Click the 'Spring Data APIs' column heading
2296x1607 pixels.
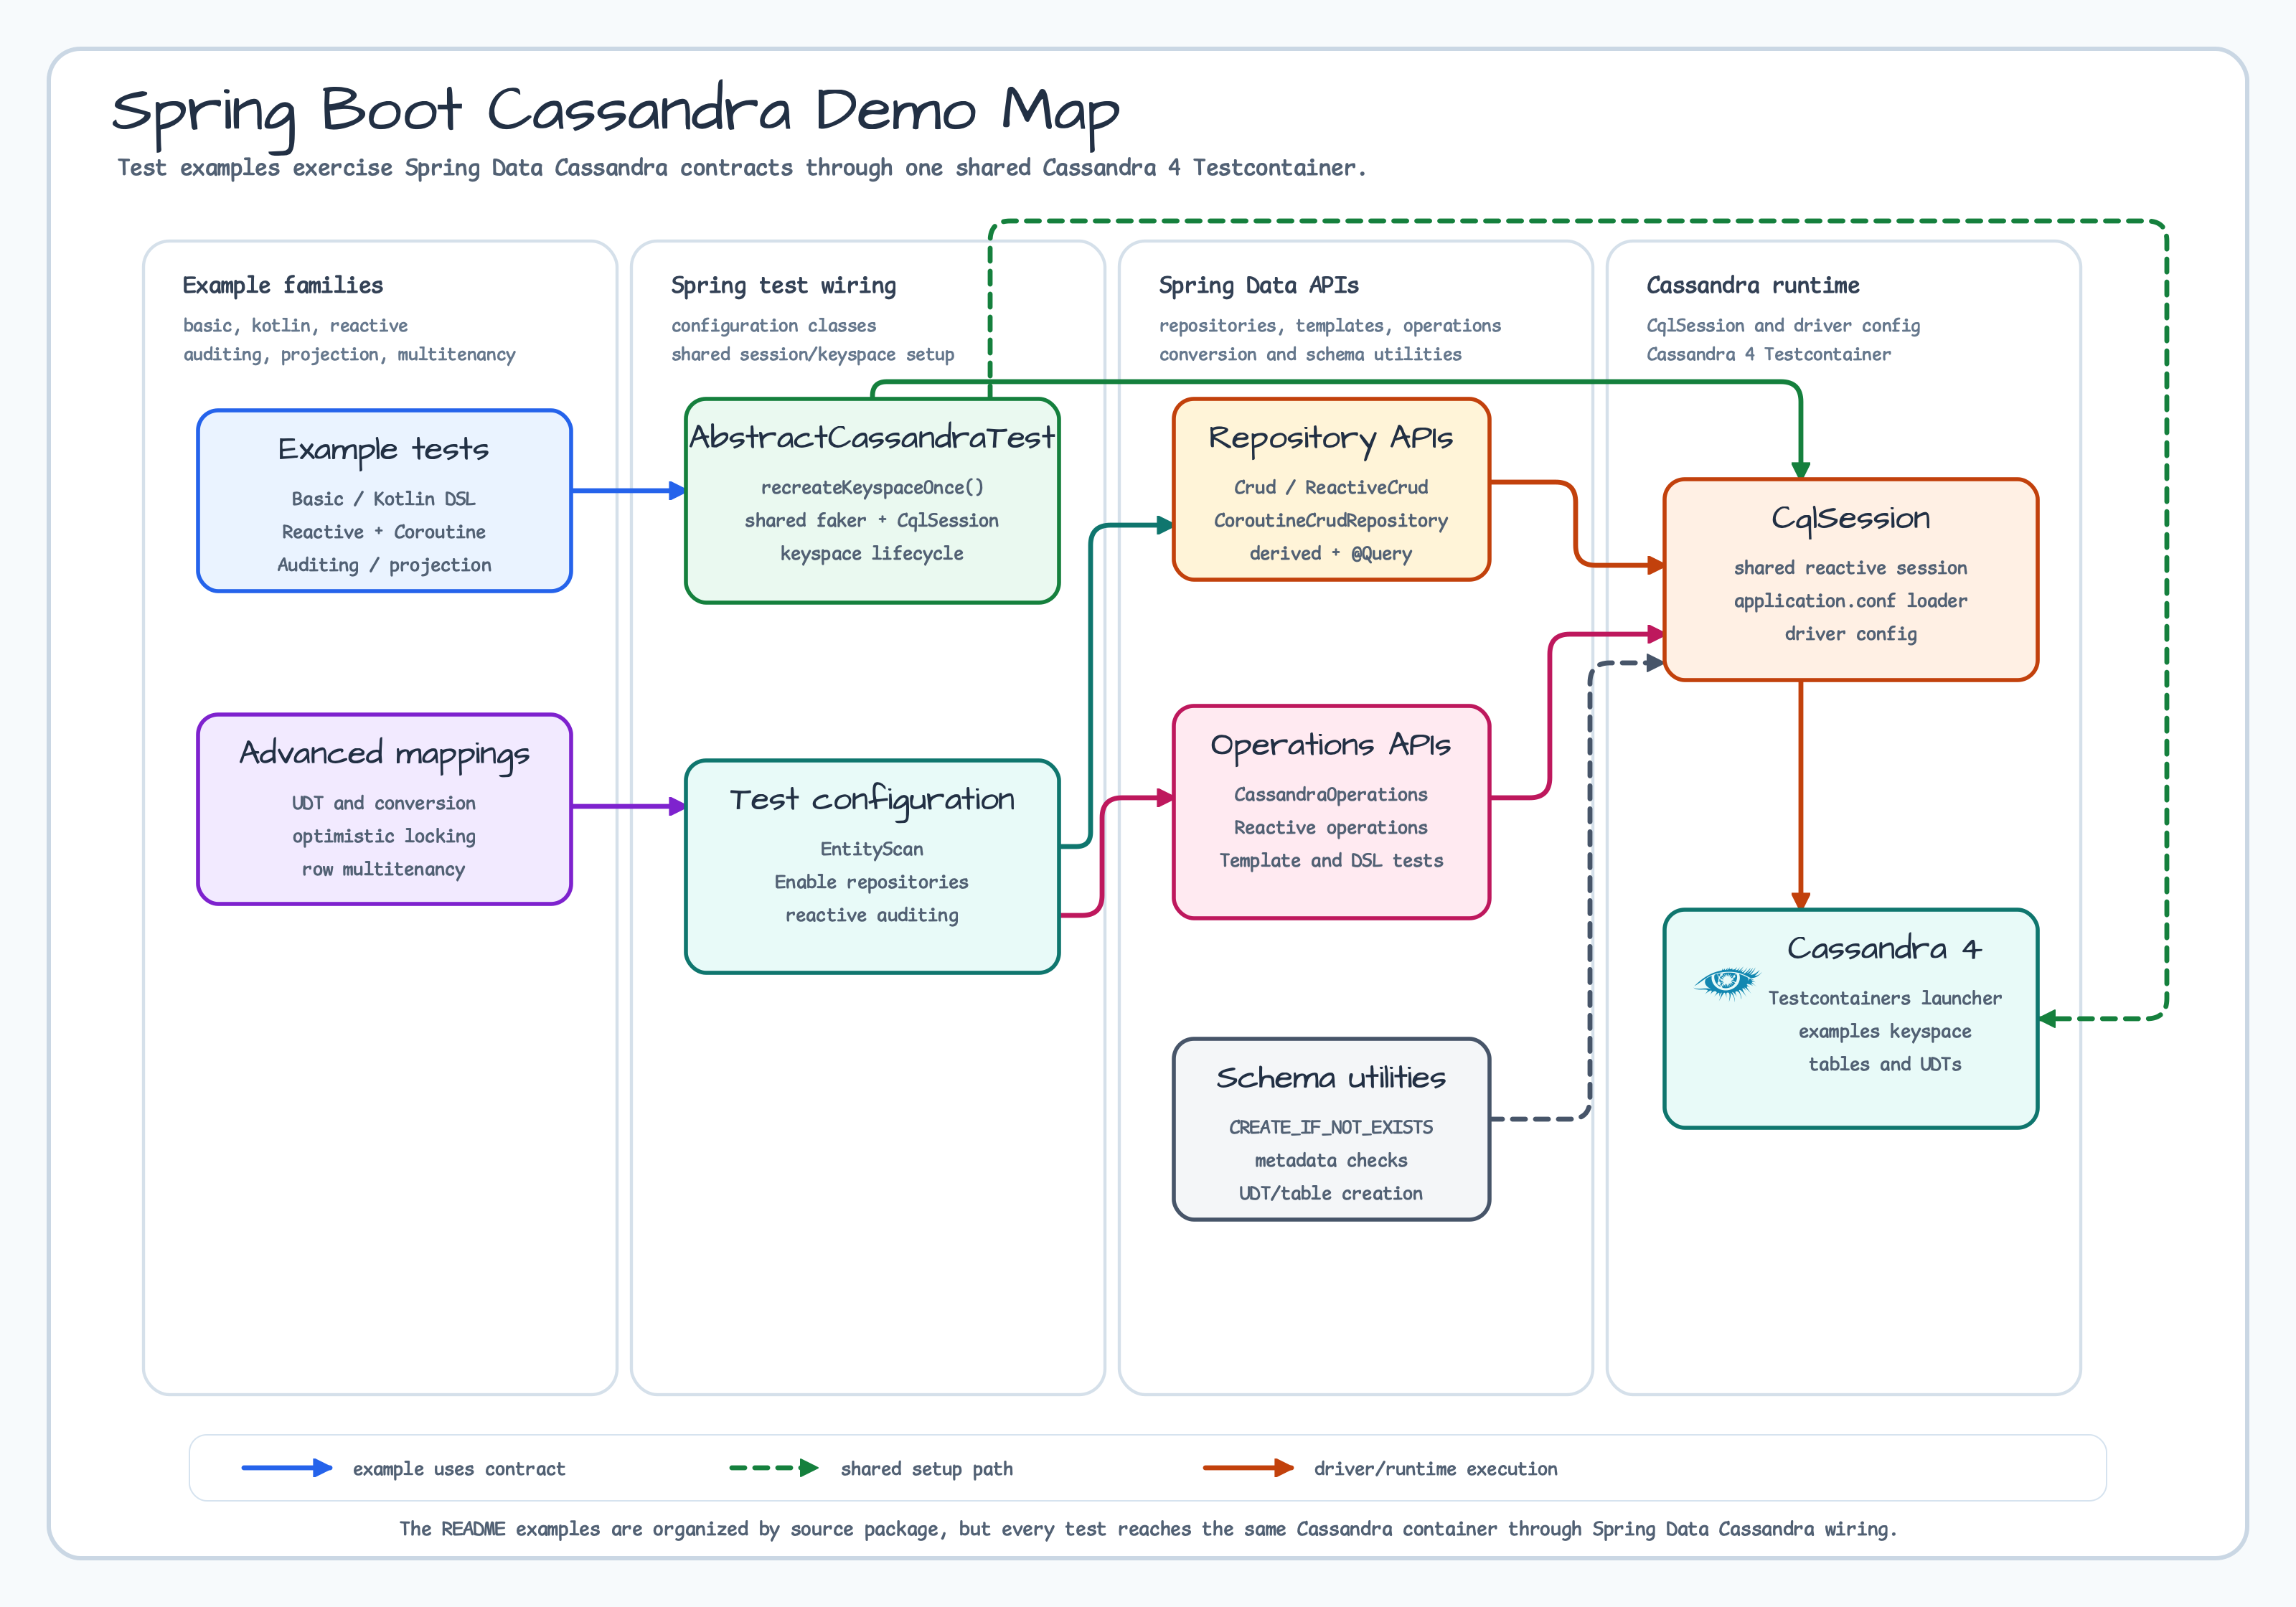[x=1258, y=285]
